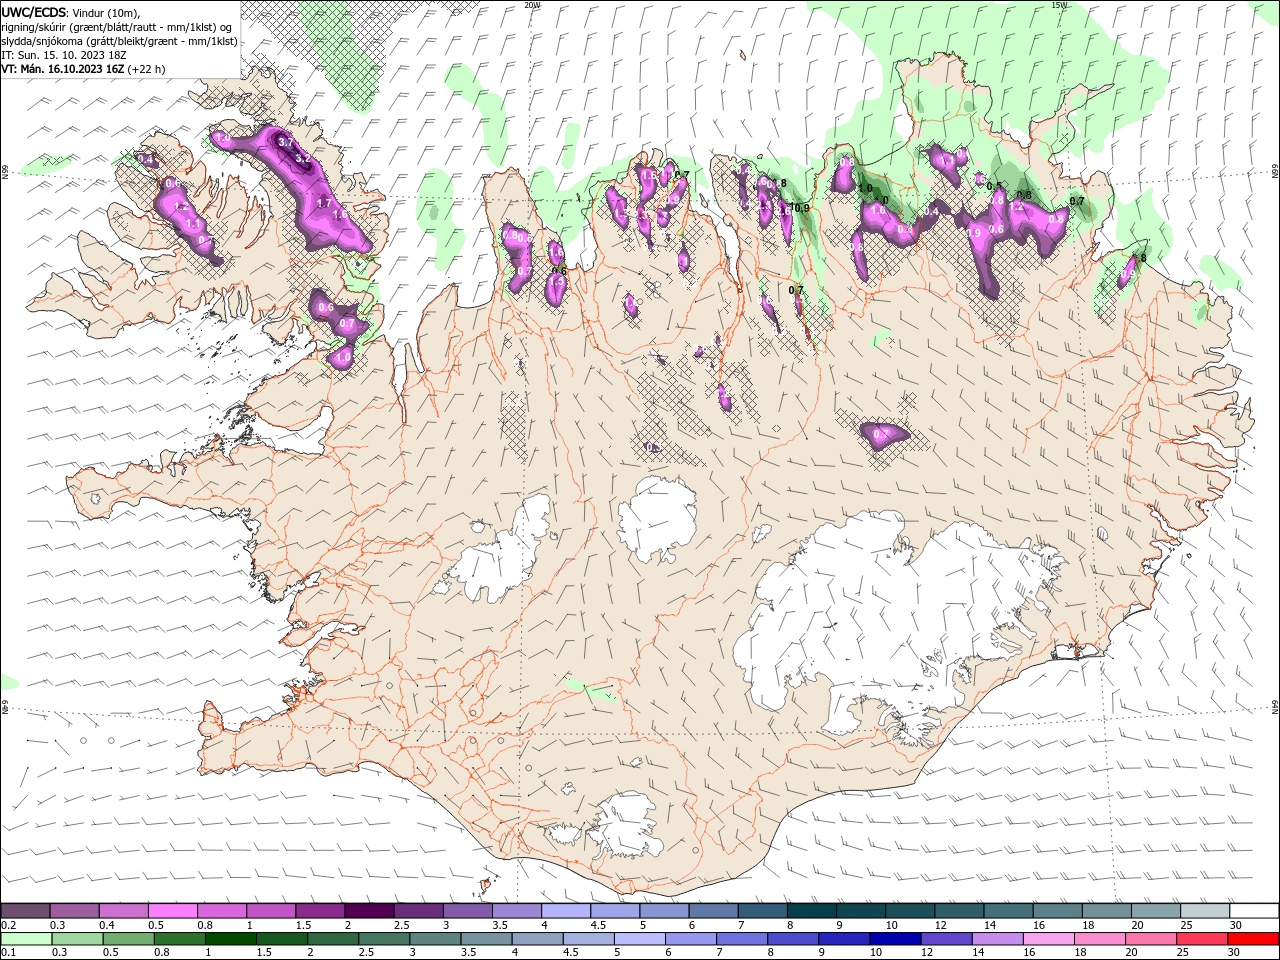Pick the white snow swatch labeled 30
The image size is (1280, 960).
point(1253,911)
